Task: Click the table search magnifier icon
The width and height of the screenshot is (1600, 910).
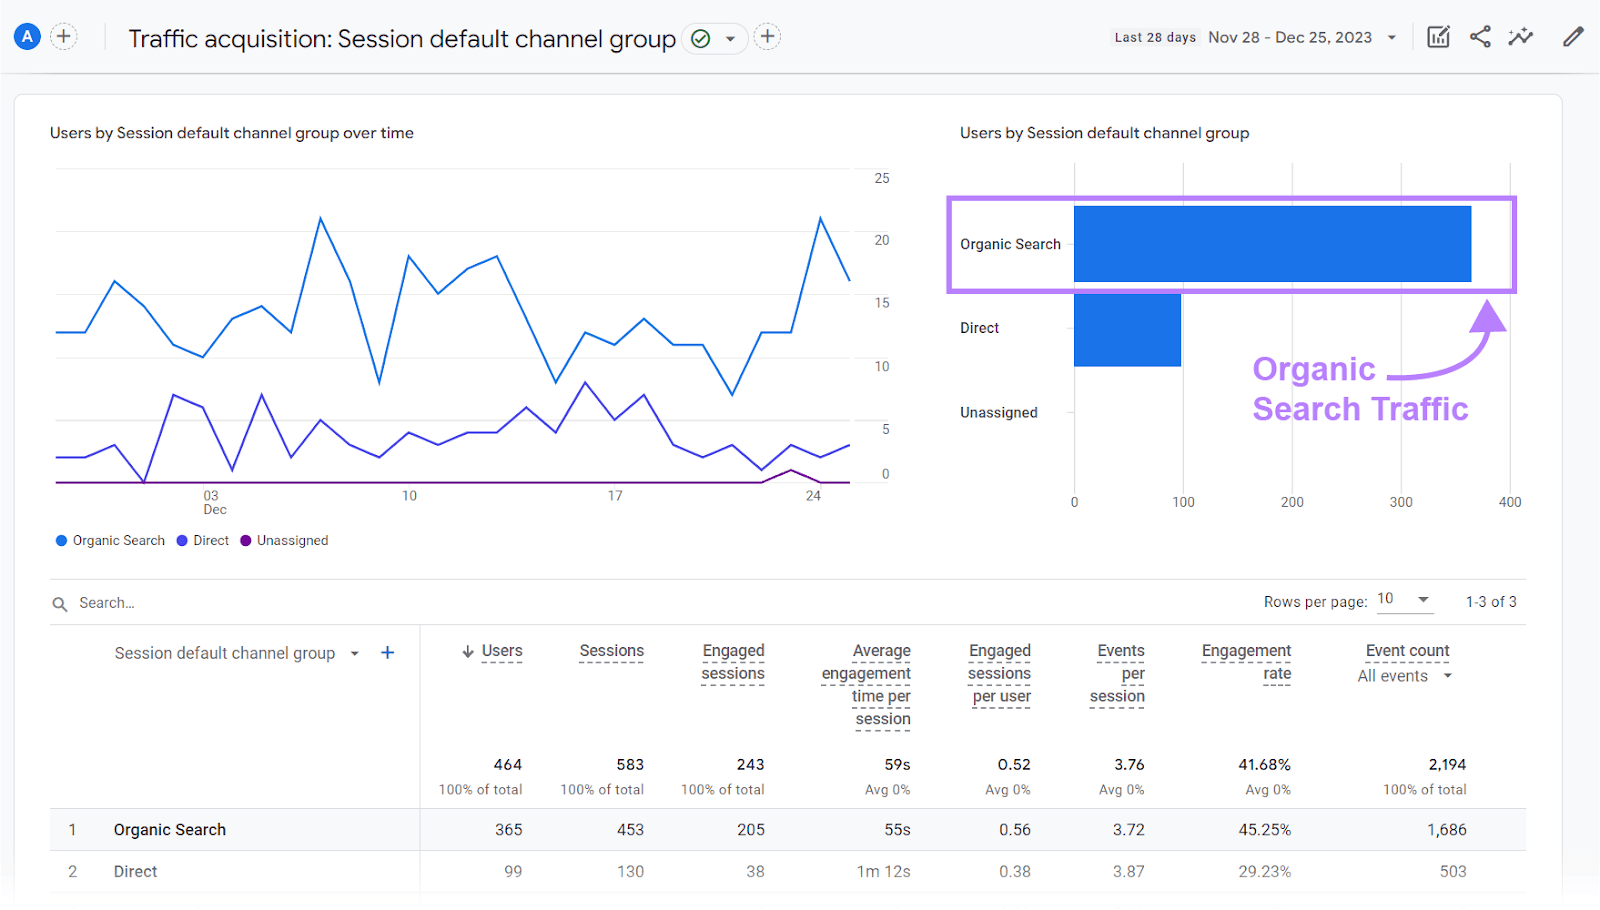Action: pos(60,603)
